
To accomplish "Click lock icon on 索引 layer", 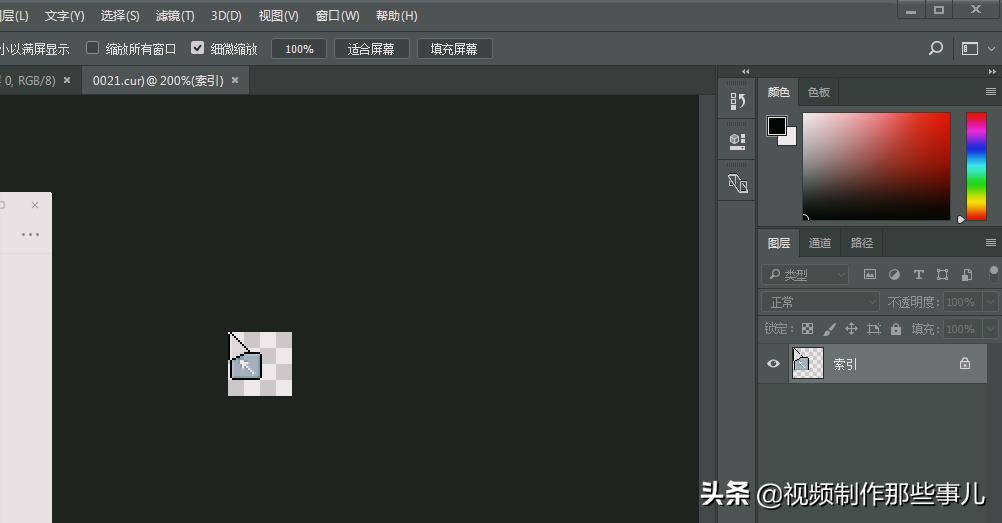I will 965,363.
